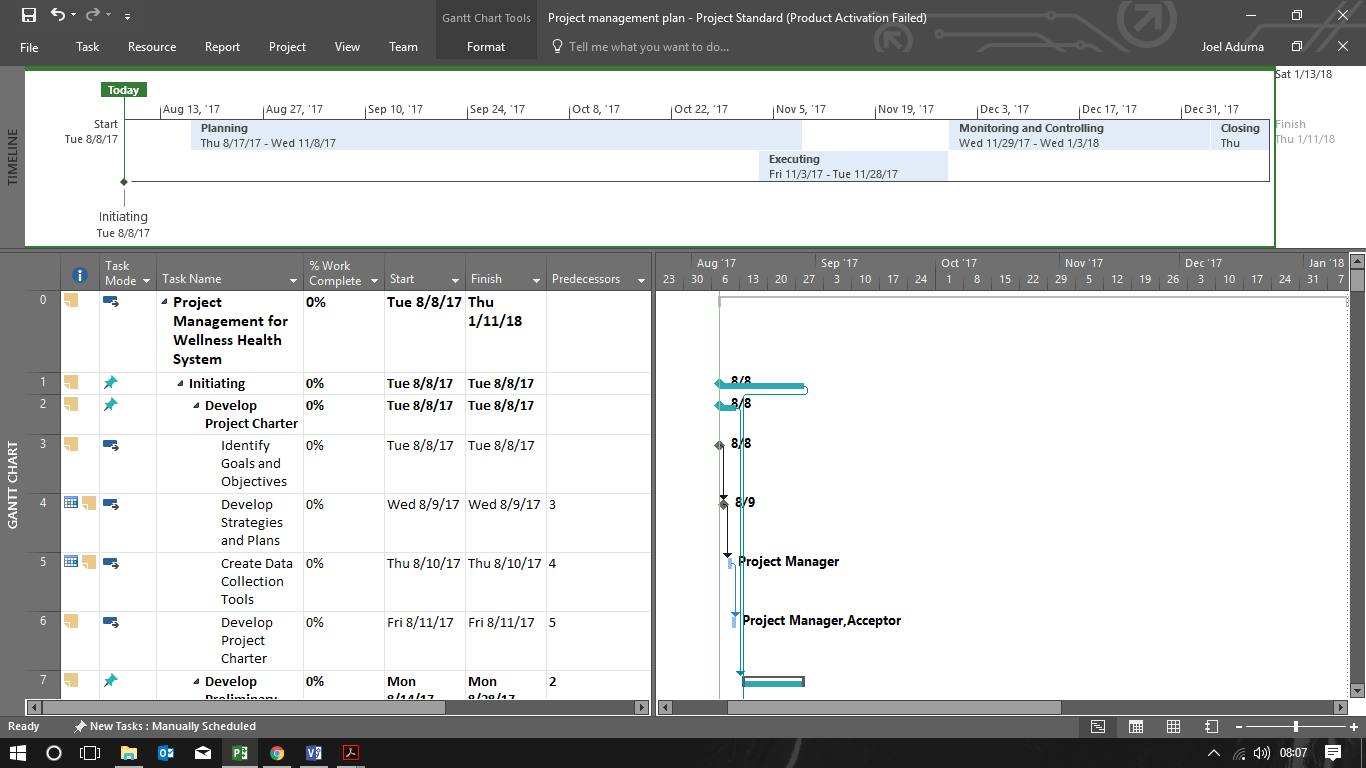The width and height of the screenshot is (1366, 768).
Task: Collapse the Initiating summary task
Action: pyautogui.click(x=180, y=384)
